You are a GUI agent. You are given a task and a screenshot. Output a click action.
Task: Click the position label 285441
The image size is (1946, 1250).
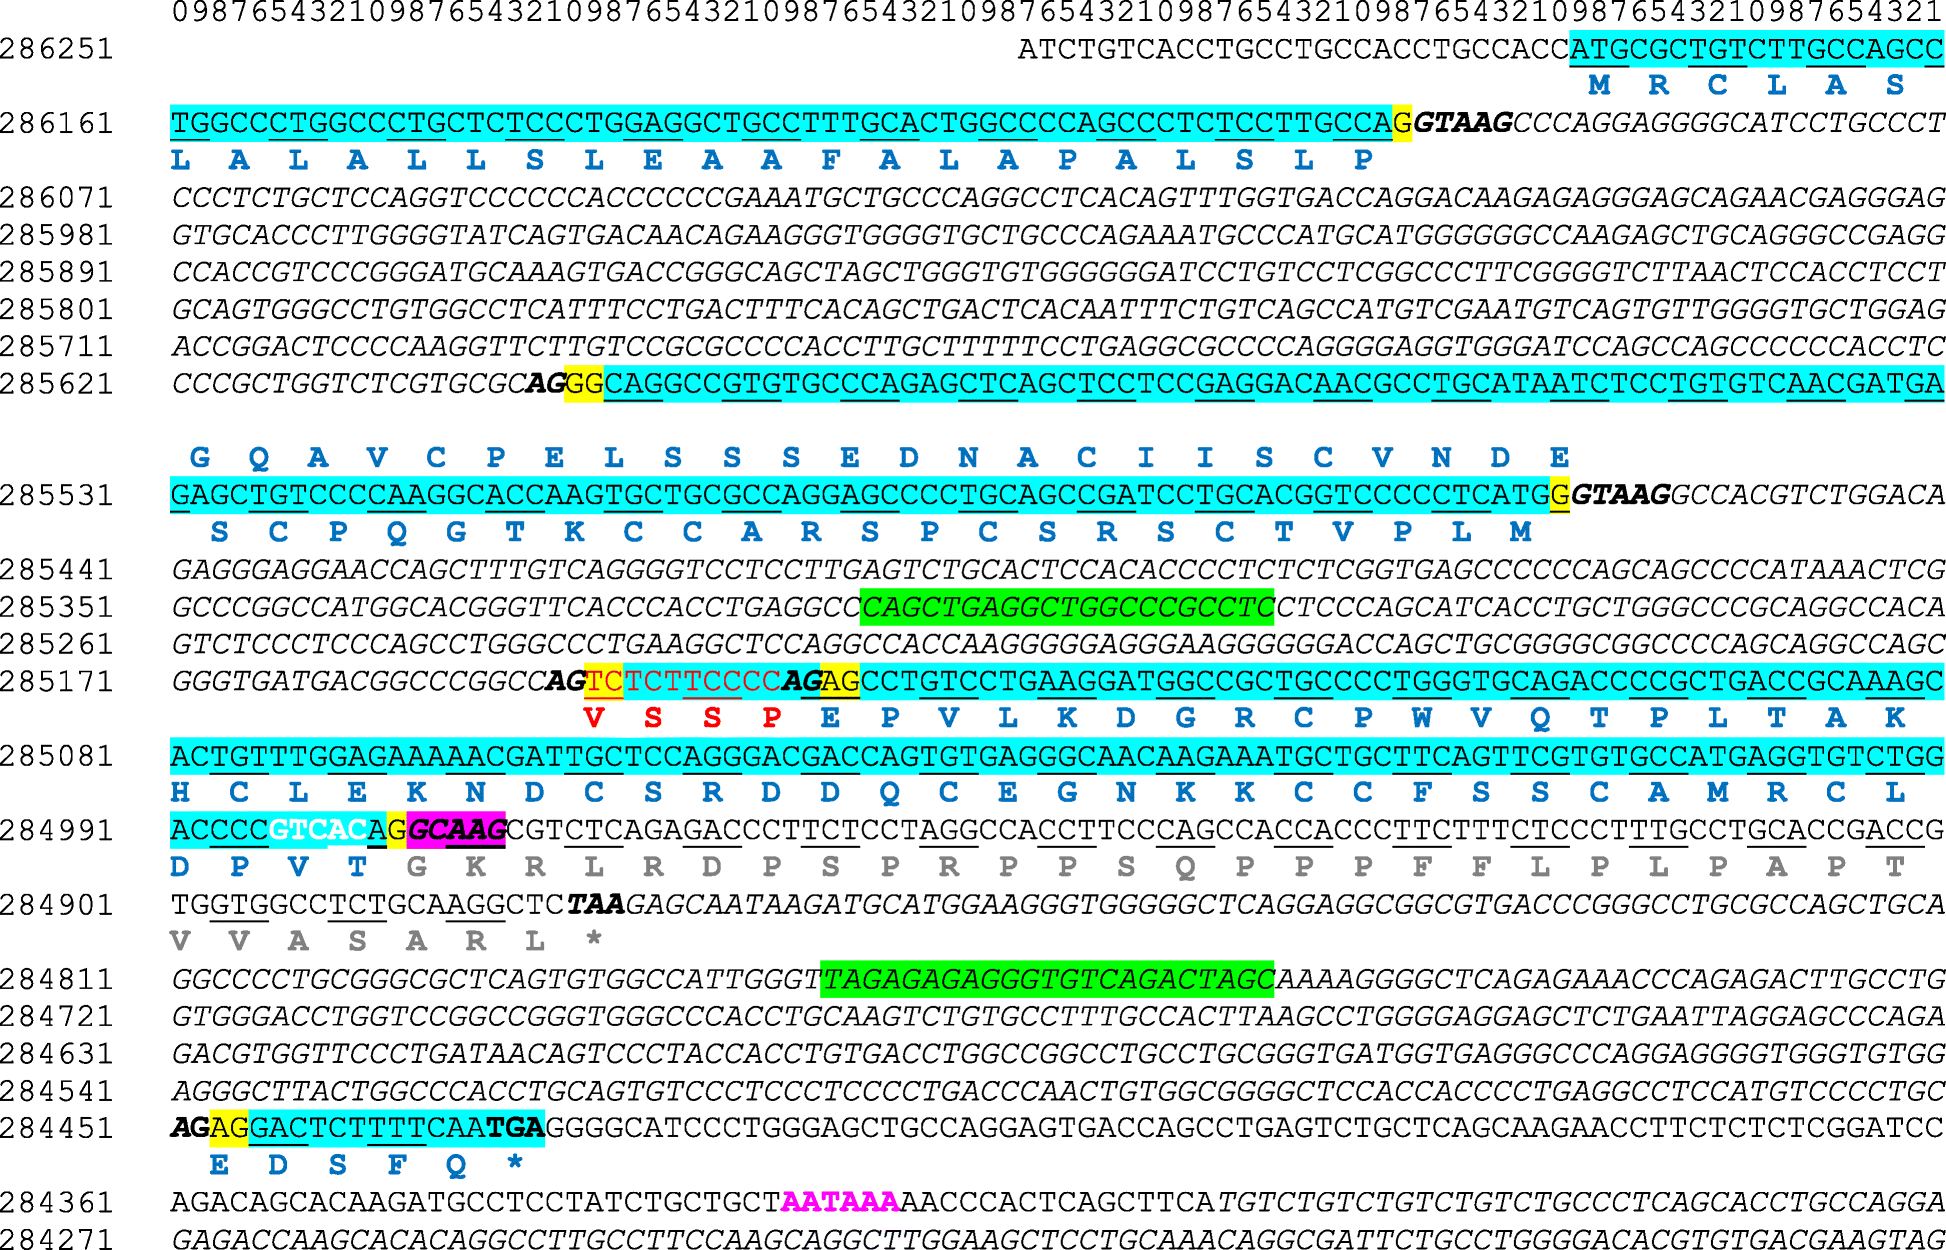57,570
